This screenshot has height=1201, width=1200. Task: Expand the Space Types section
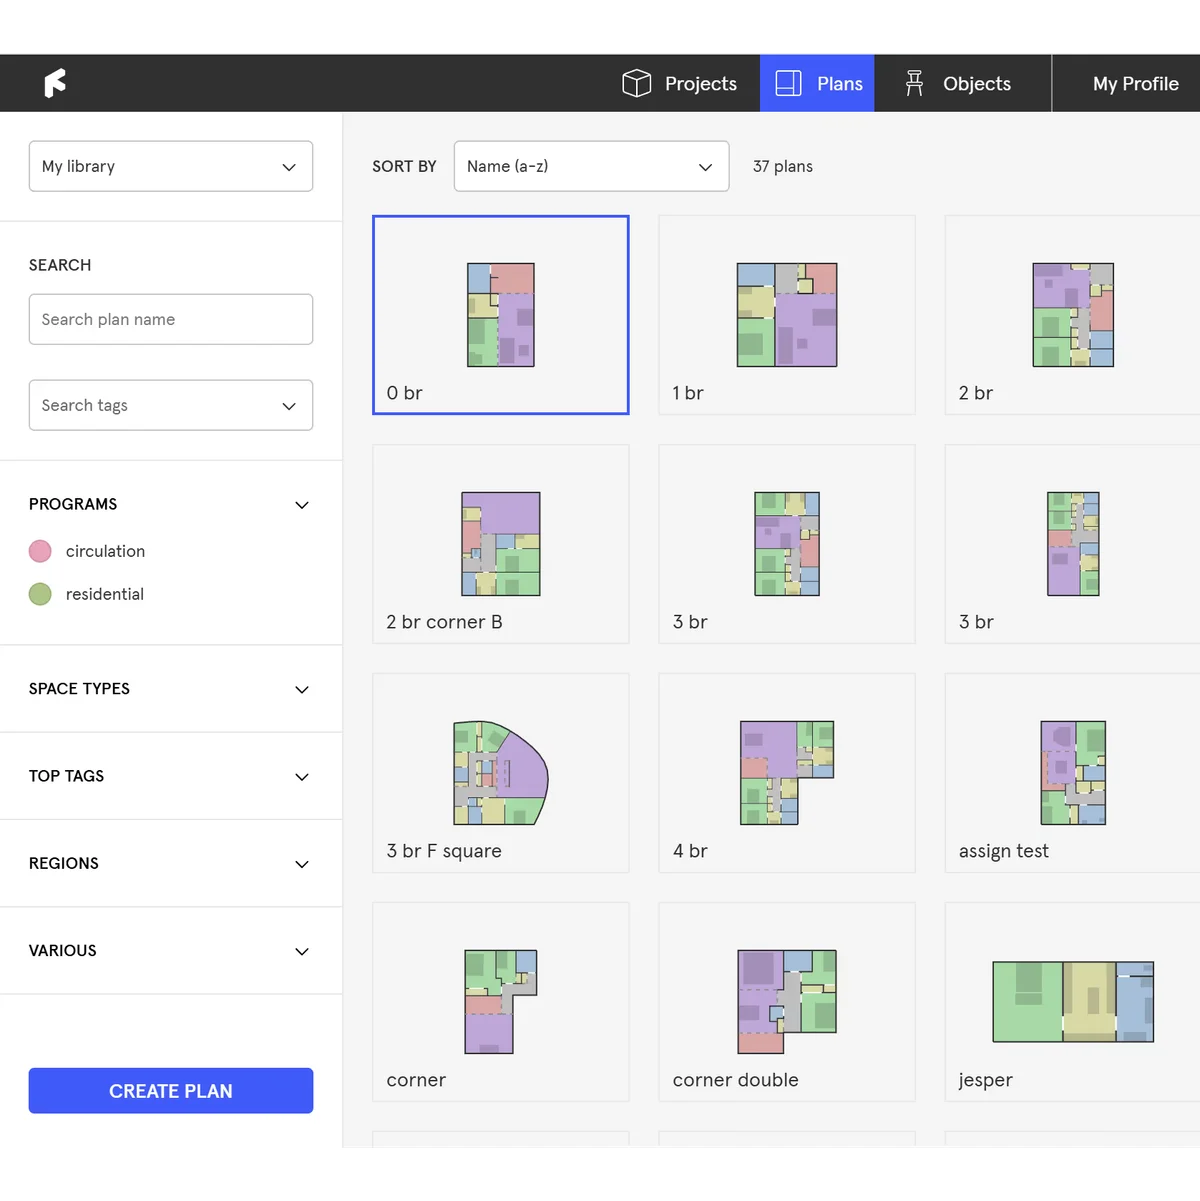pos(170,689)
